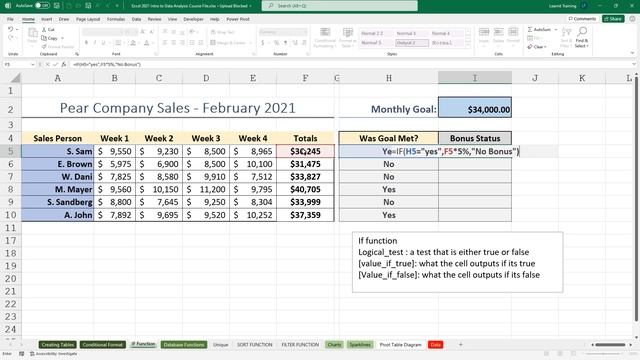Expand the formula bar
640x360 pixels.
tap(634, 64)
